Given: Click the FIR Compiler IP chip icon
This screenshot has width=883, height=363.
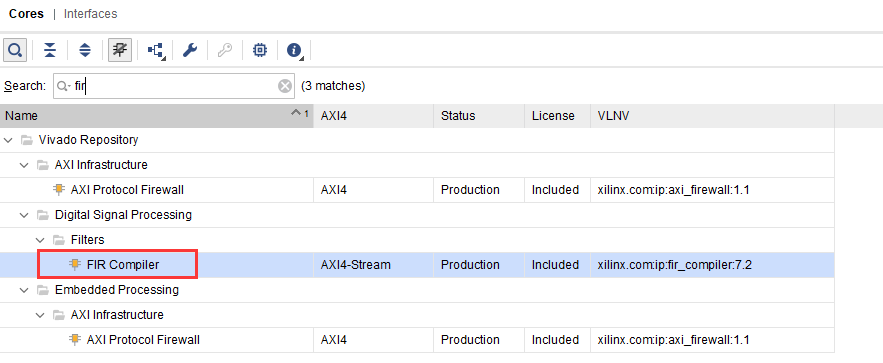Looking at the screenshot, I should (74, 265).
